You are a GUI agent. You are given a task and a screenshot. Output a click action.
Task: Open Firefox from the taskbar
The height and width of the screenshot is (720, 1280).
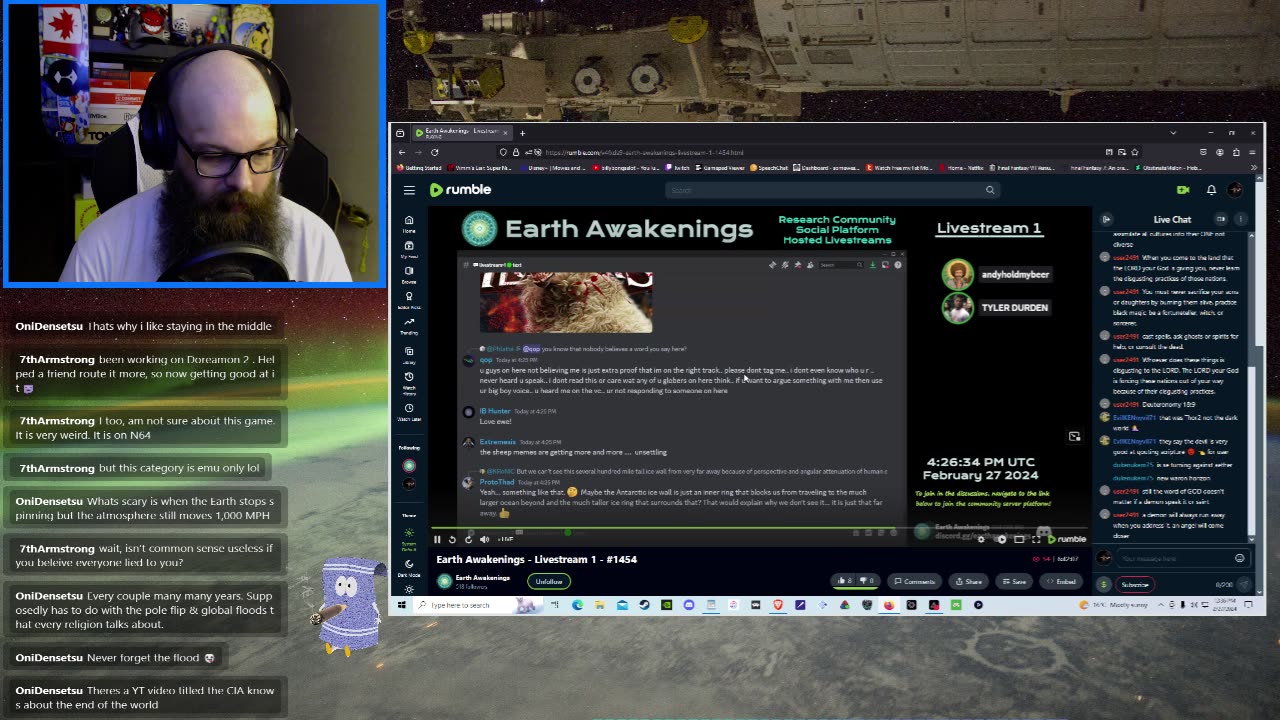coord(889,605)
